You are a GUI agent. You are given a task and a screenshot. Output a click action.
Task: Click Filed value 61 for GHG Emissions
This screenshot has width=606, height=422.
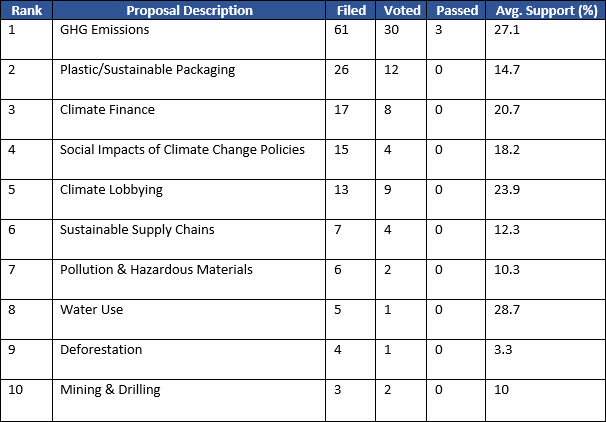coord(341,30)
